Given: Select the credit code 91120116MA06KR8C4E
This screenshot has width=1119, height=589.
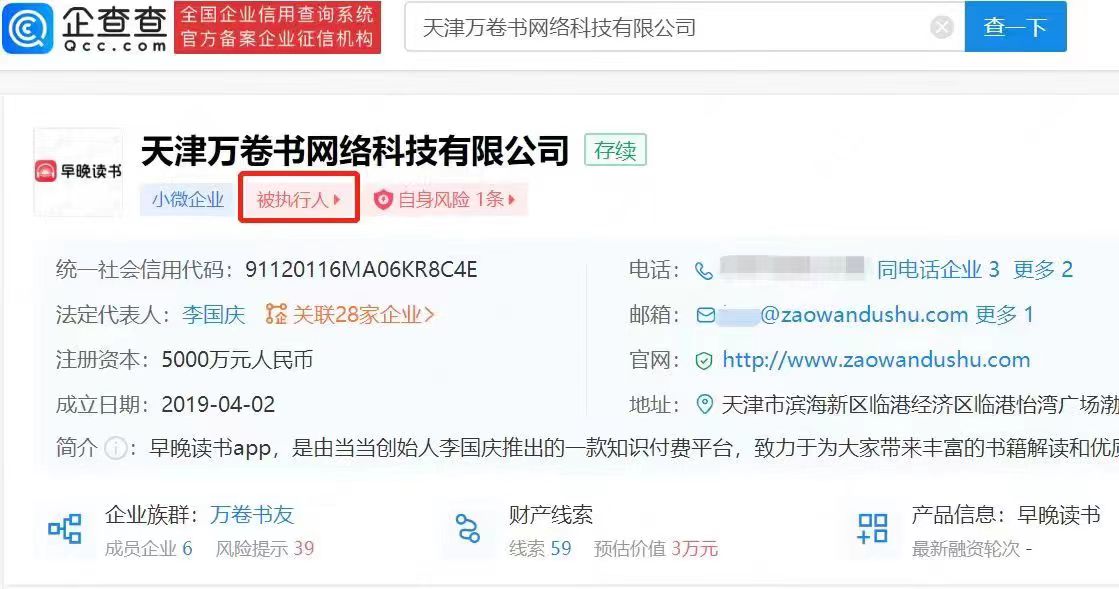Looking at the screenshot, I should tap(361, 270).
